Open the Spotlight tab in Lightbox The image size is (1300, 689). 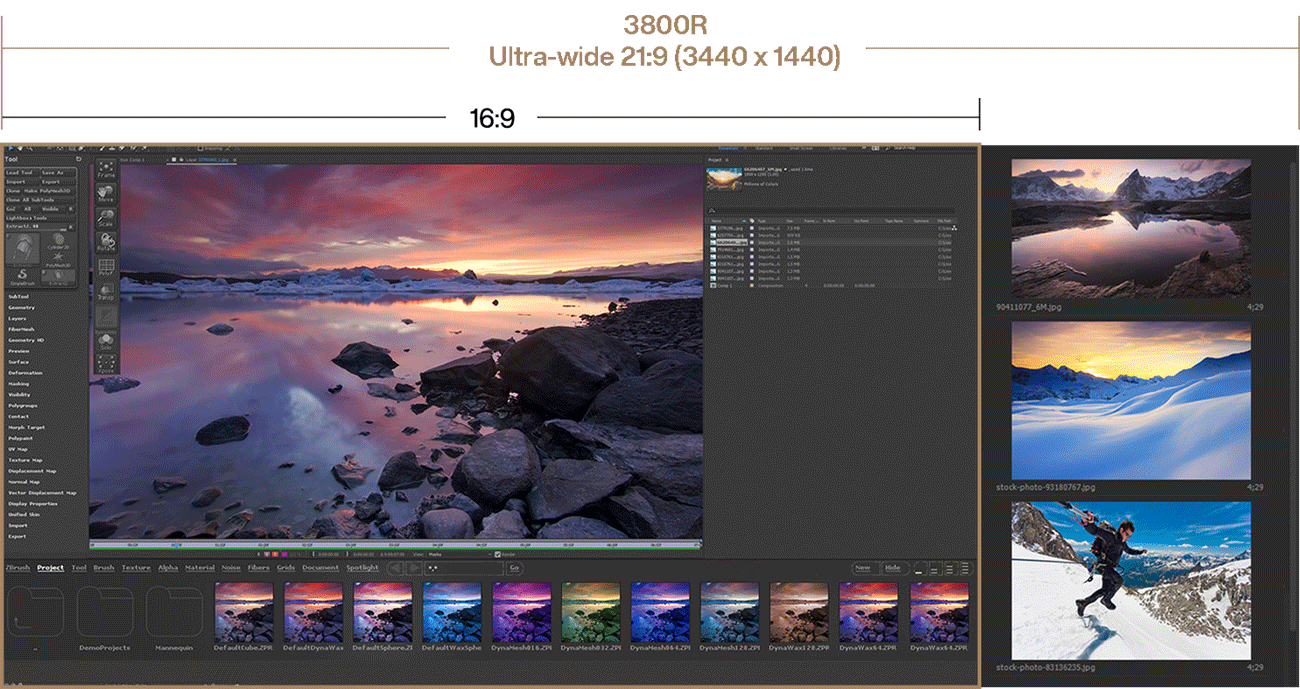[x=362, y=568]
